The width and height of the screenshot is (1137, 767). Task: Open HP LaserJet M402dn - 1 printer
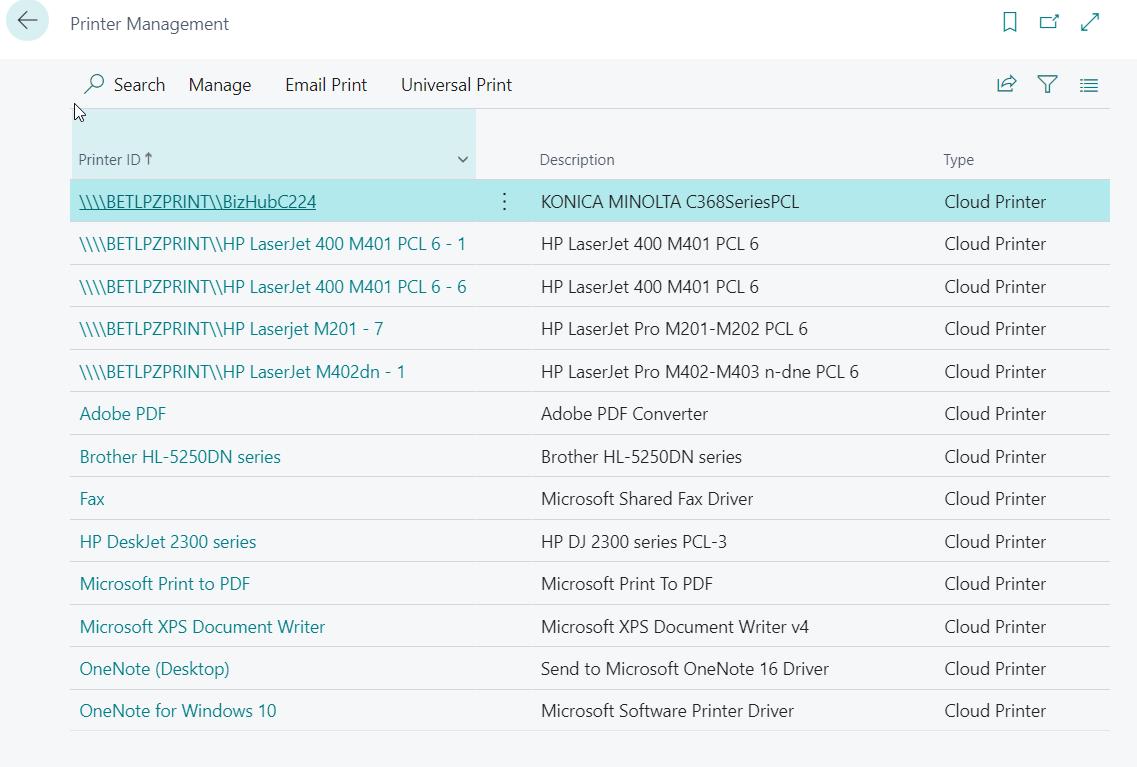click(242, 371)
